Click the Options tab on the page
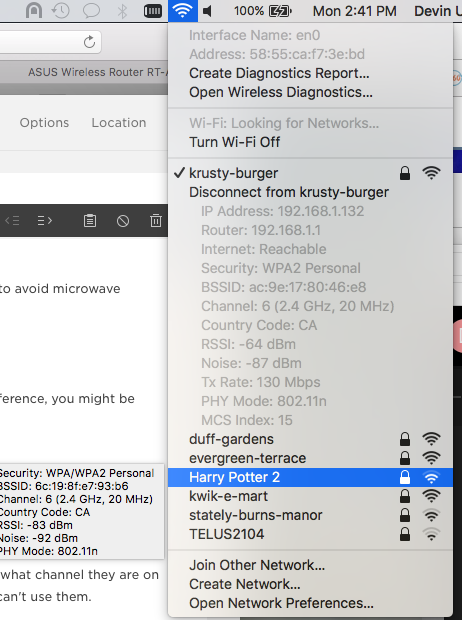Viewport: 462px width, 620px height. 44,123
